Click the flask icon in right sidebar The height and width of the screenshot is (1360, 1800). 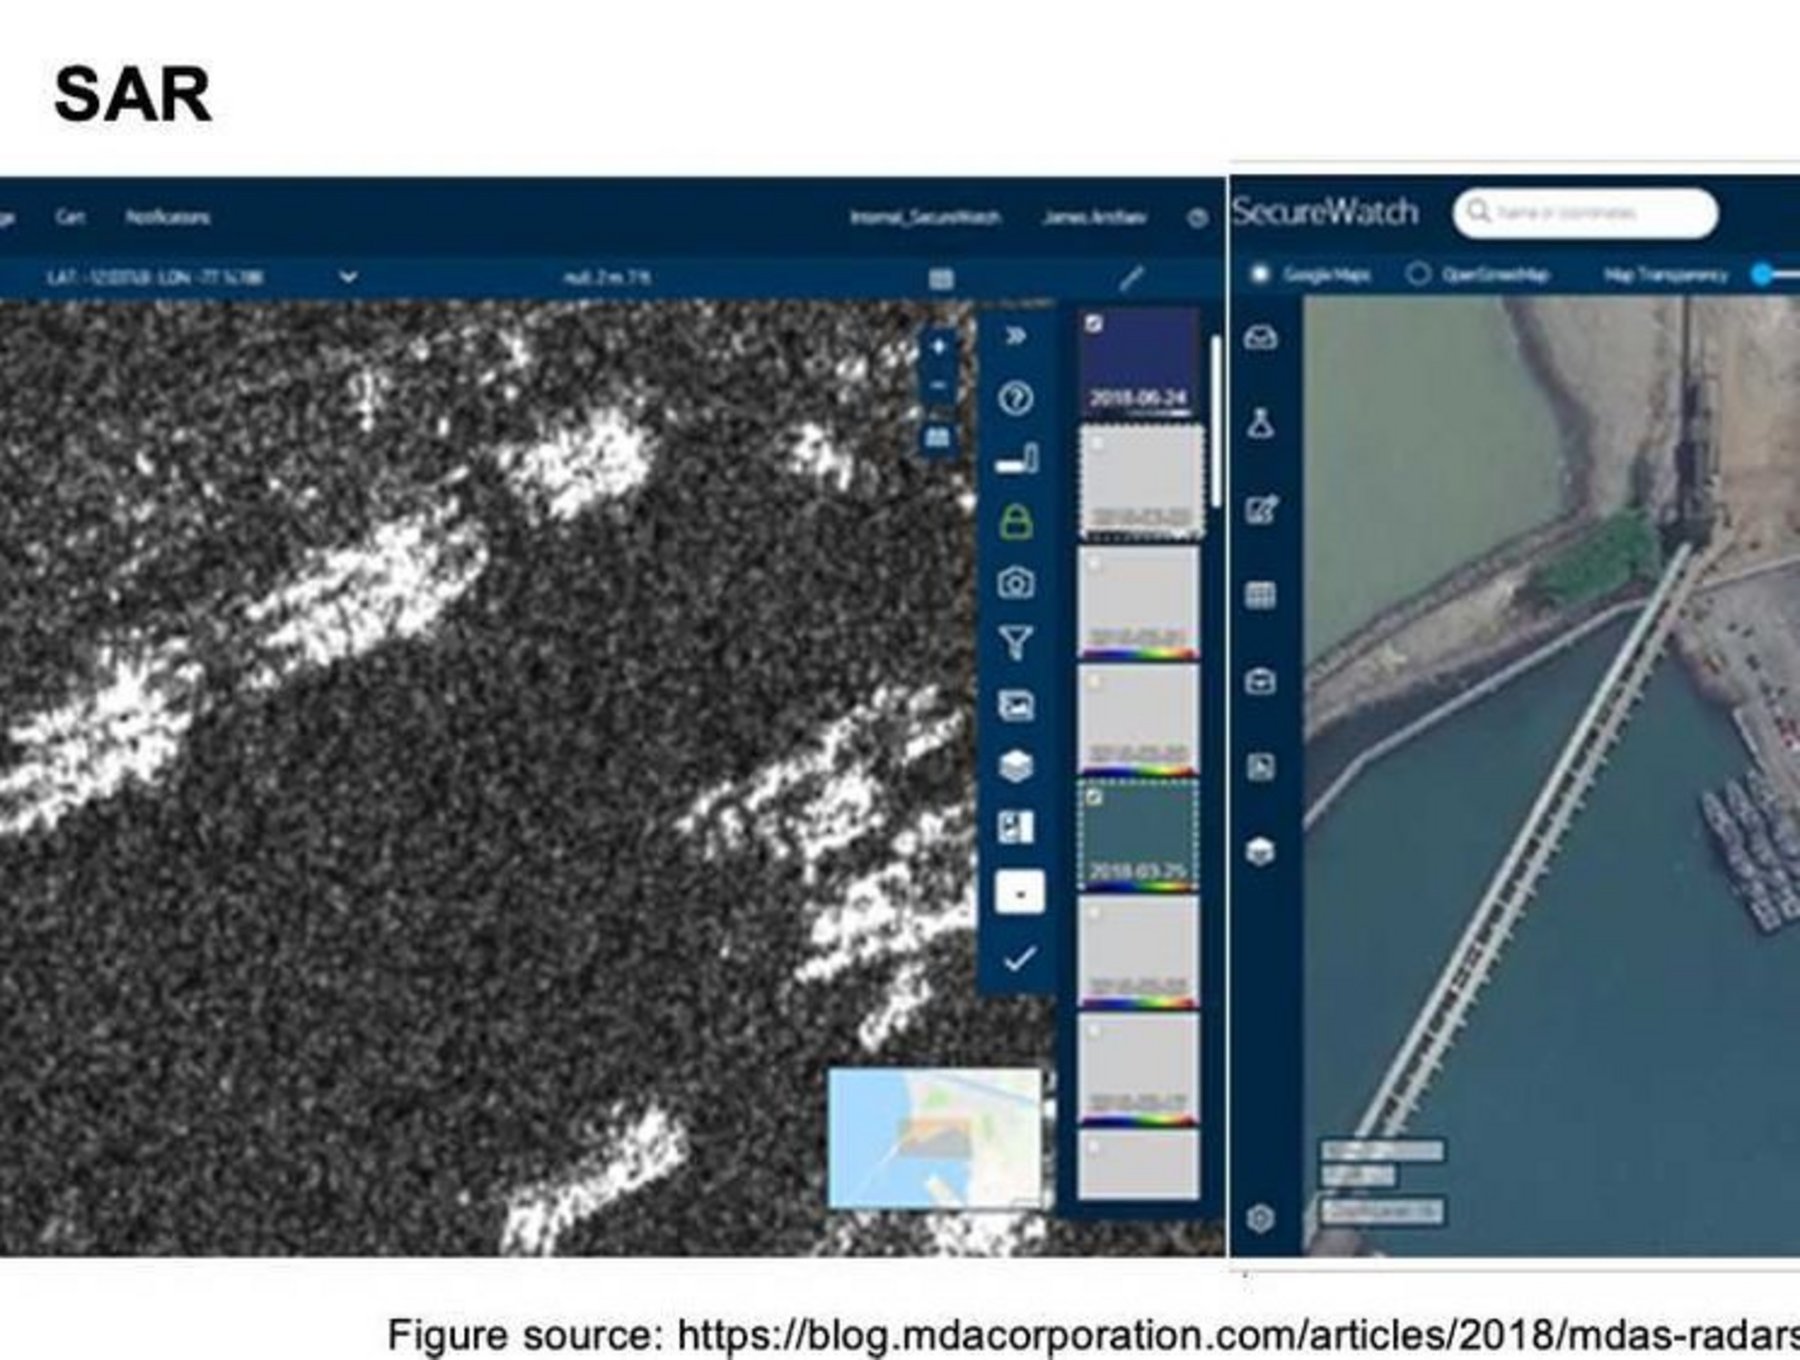pos(1260,423)
